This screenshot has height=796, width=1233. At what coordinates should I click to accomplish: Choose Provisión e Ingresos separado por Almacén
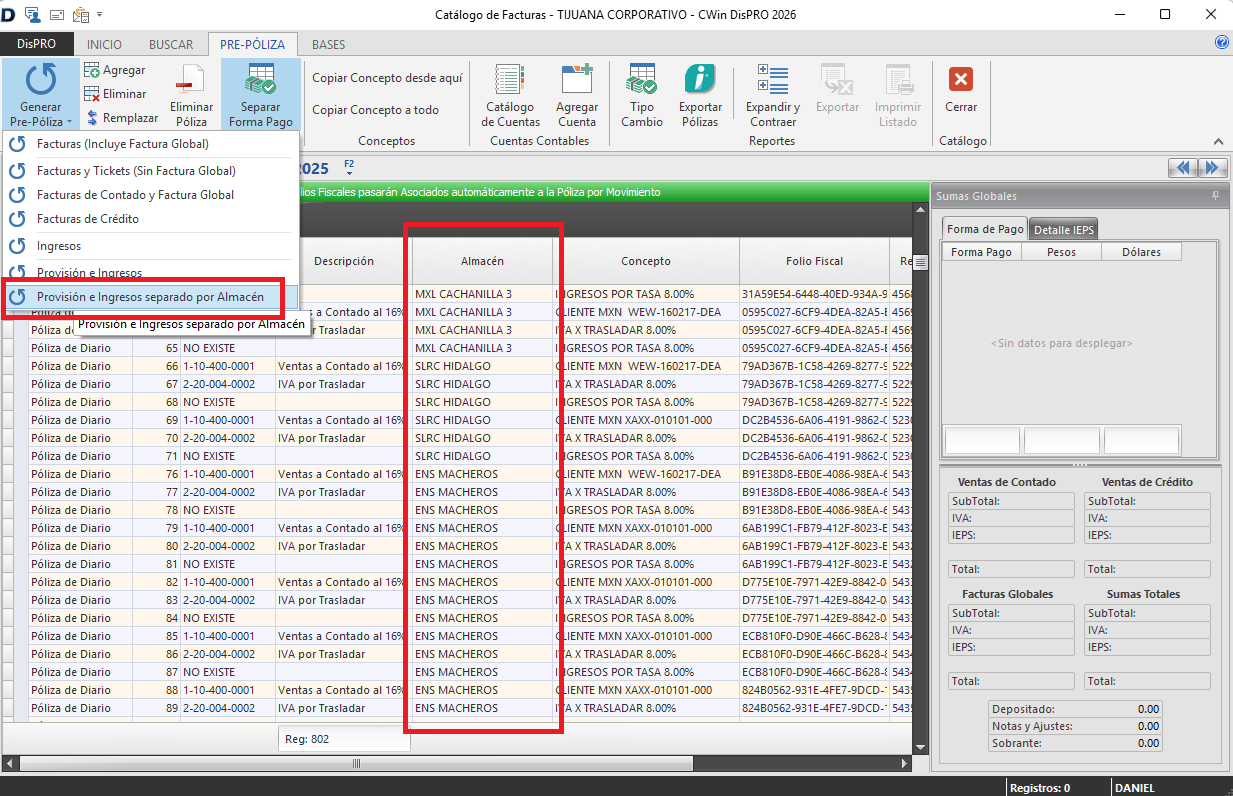point(150,297)
